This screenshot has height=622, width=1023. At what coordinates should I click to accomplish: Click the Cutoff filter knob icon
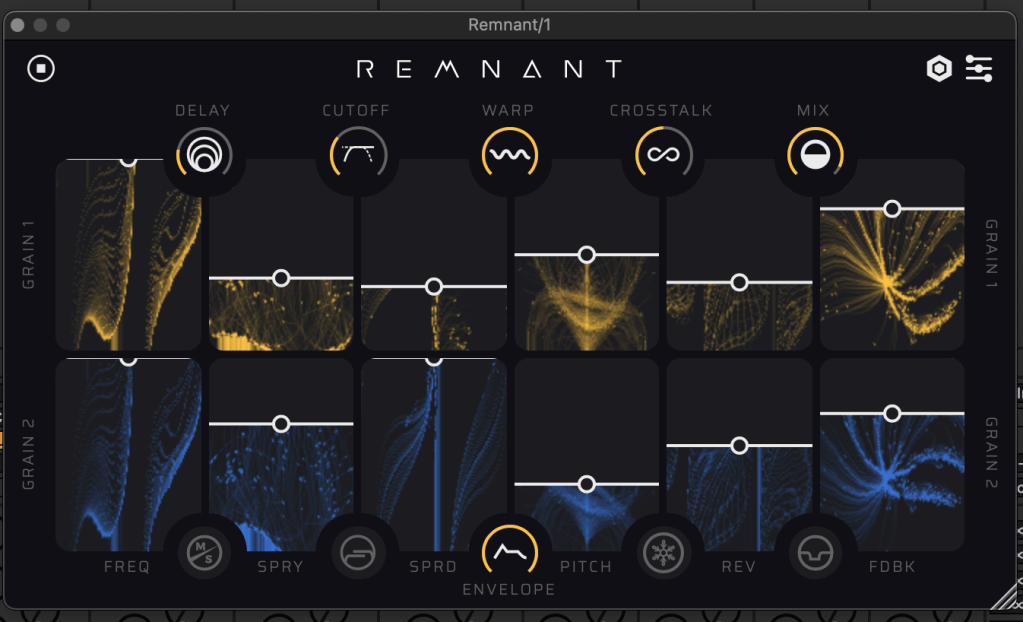[358, 155]
